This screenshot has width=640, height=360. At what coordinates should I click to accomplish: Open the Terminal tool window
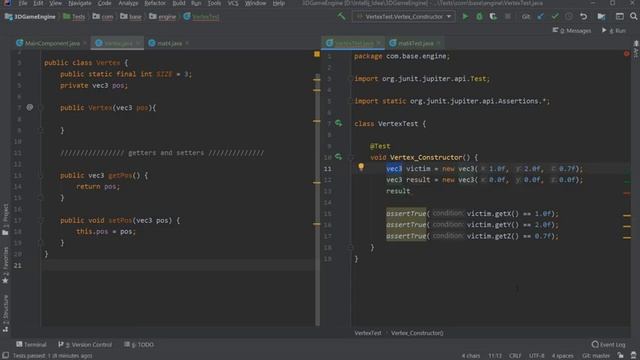tap(31, 344)
